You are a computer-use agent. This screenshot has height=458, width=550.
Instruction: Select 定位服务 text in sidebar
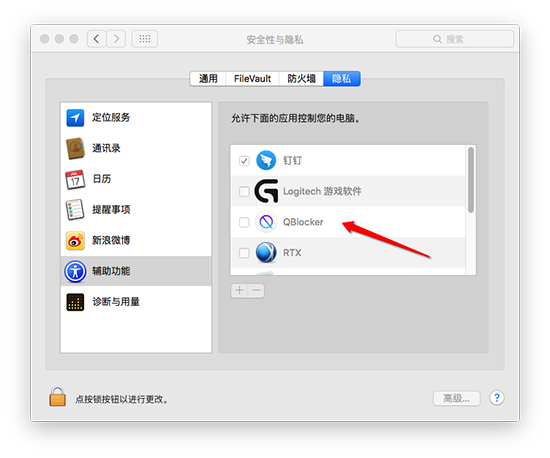pos(111,117)
